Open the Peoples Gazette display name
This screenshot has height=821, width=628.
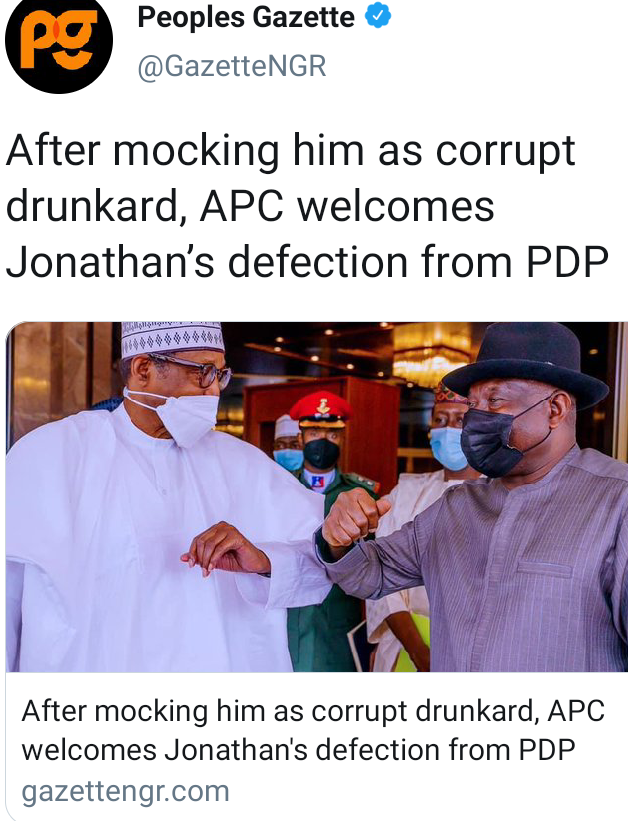[246, 17]
